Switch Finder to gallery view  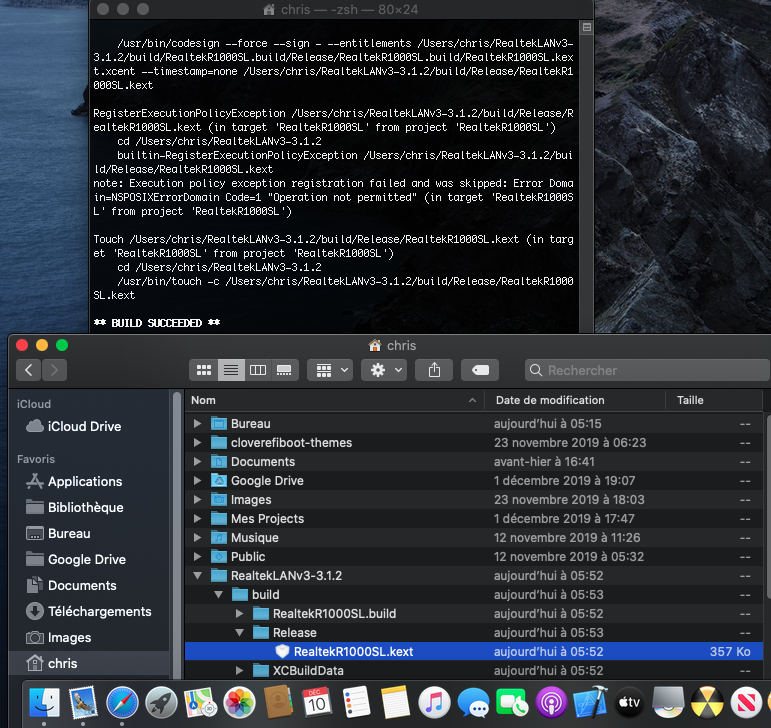point(284,370)
